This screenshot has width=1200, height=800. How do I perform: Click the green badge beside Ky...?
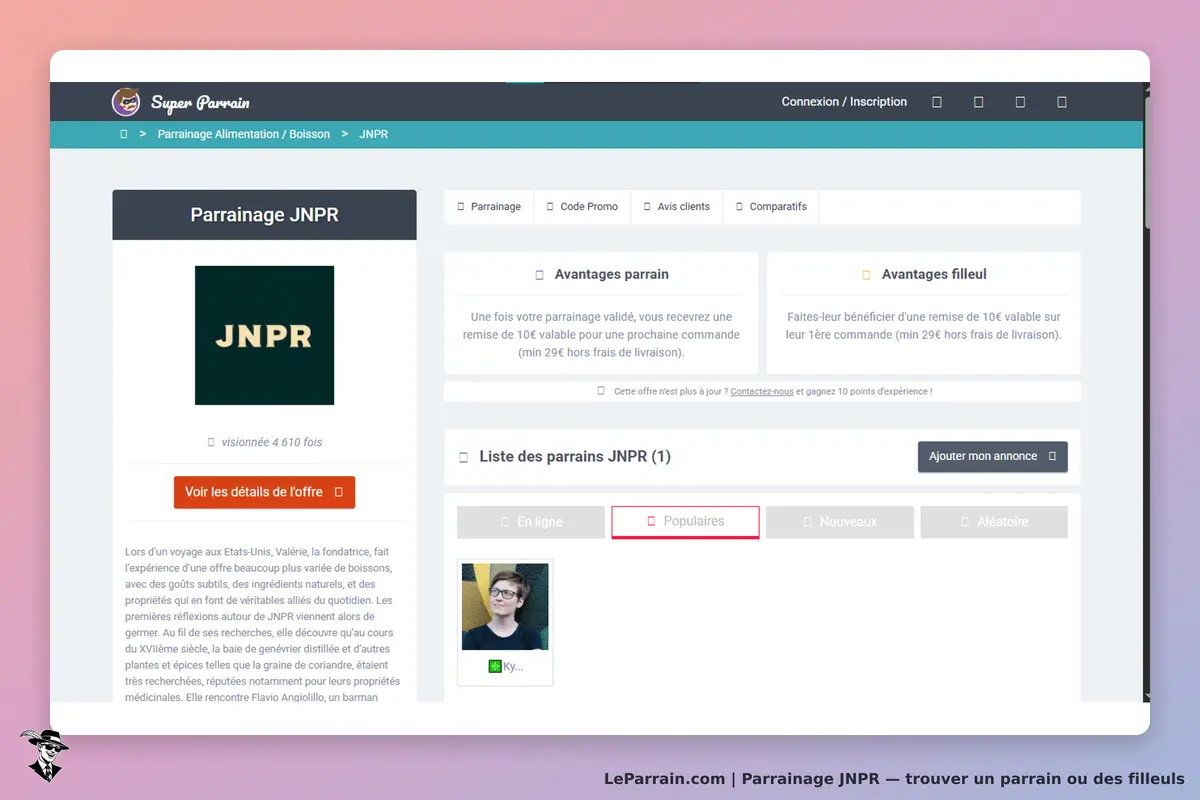(495, 666)
